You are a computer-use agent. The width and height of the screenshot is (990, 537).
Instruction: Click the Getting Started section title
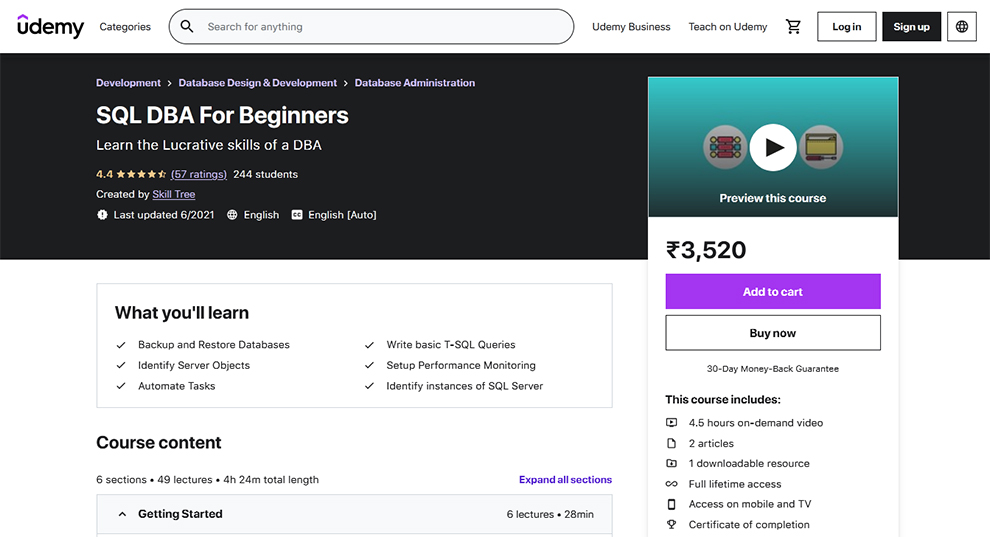coord(180,514)
